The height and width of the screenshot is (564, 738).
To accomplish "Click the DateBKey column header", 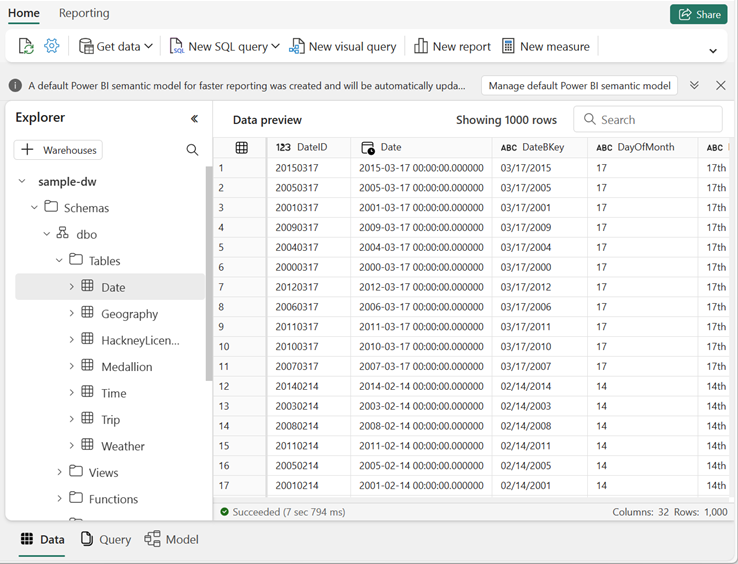I will [x=540, y=147].
